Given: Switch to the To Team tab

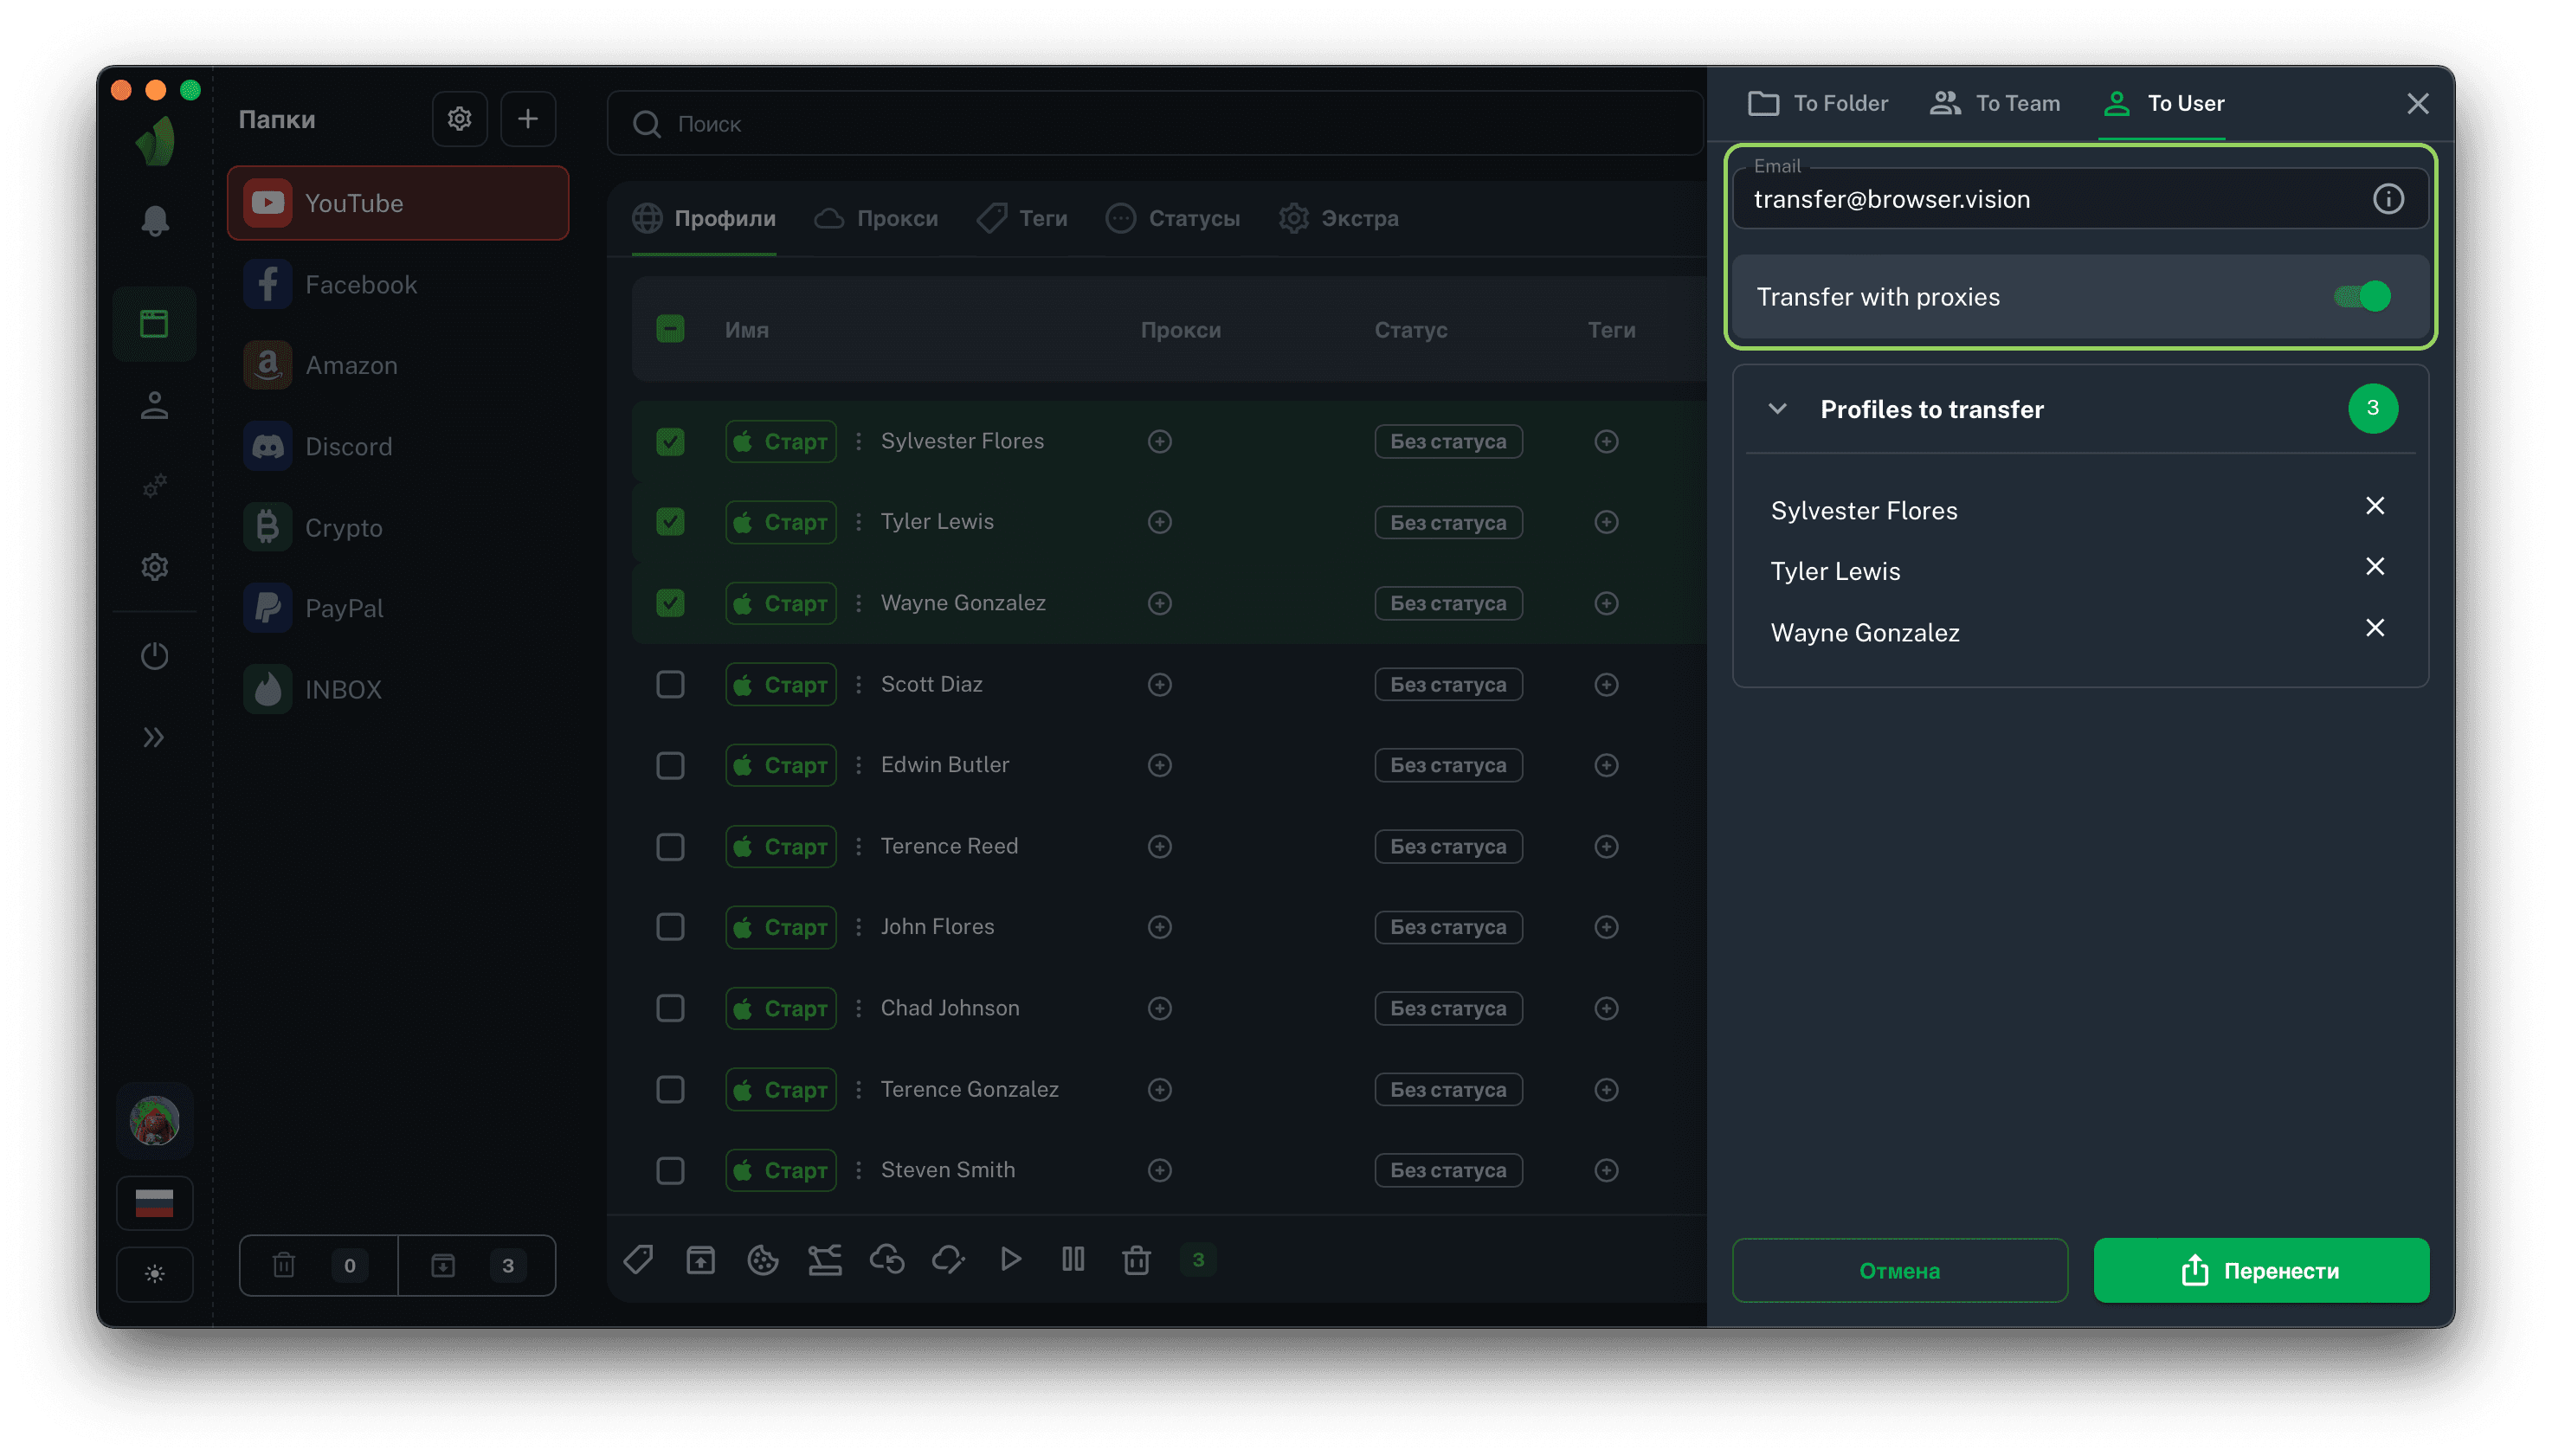Looking at the screenshot, I should coord(1995,103).
